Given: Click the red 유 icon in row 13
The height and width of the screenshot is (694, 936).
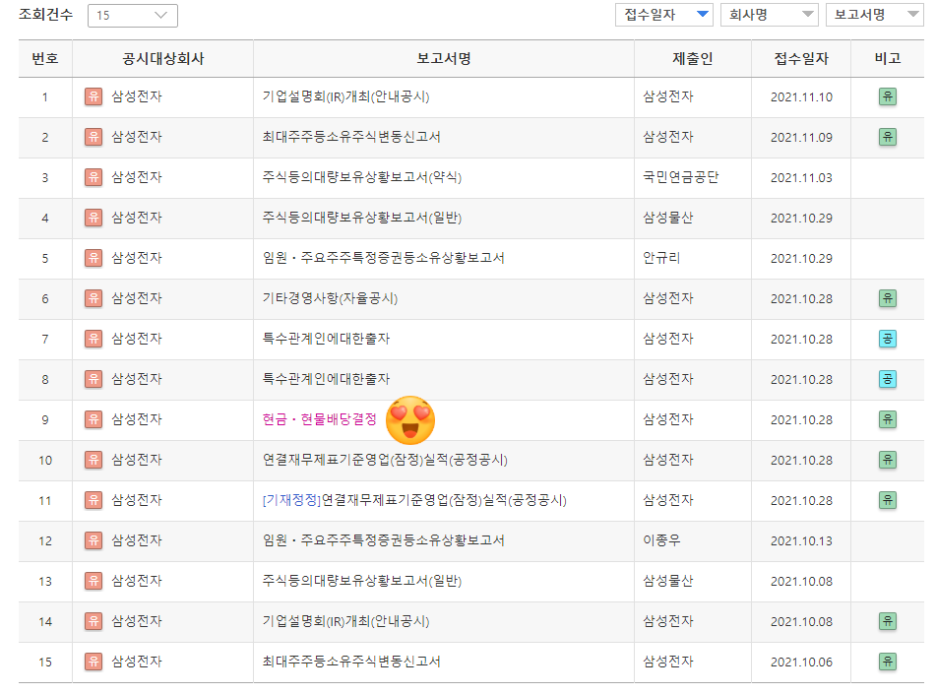Looking at the screenshot, I should pos(93,581).
